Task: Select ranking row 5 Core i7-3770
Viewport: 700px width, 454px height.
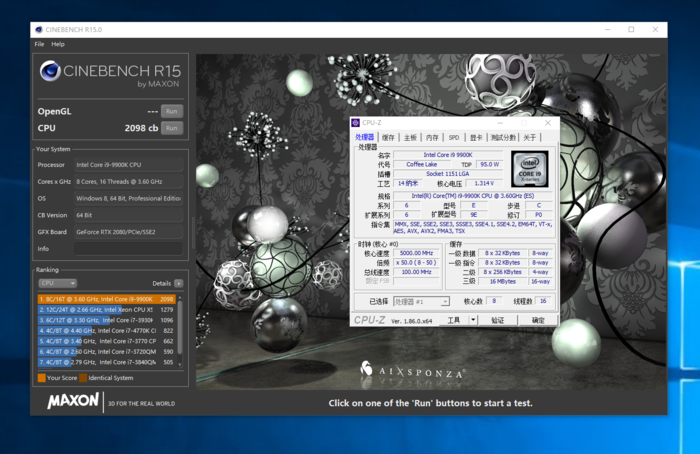Action: pos(107,341)
